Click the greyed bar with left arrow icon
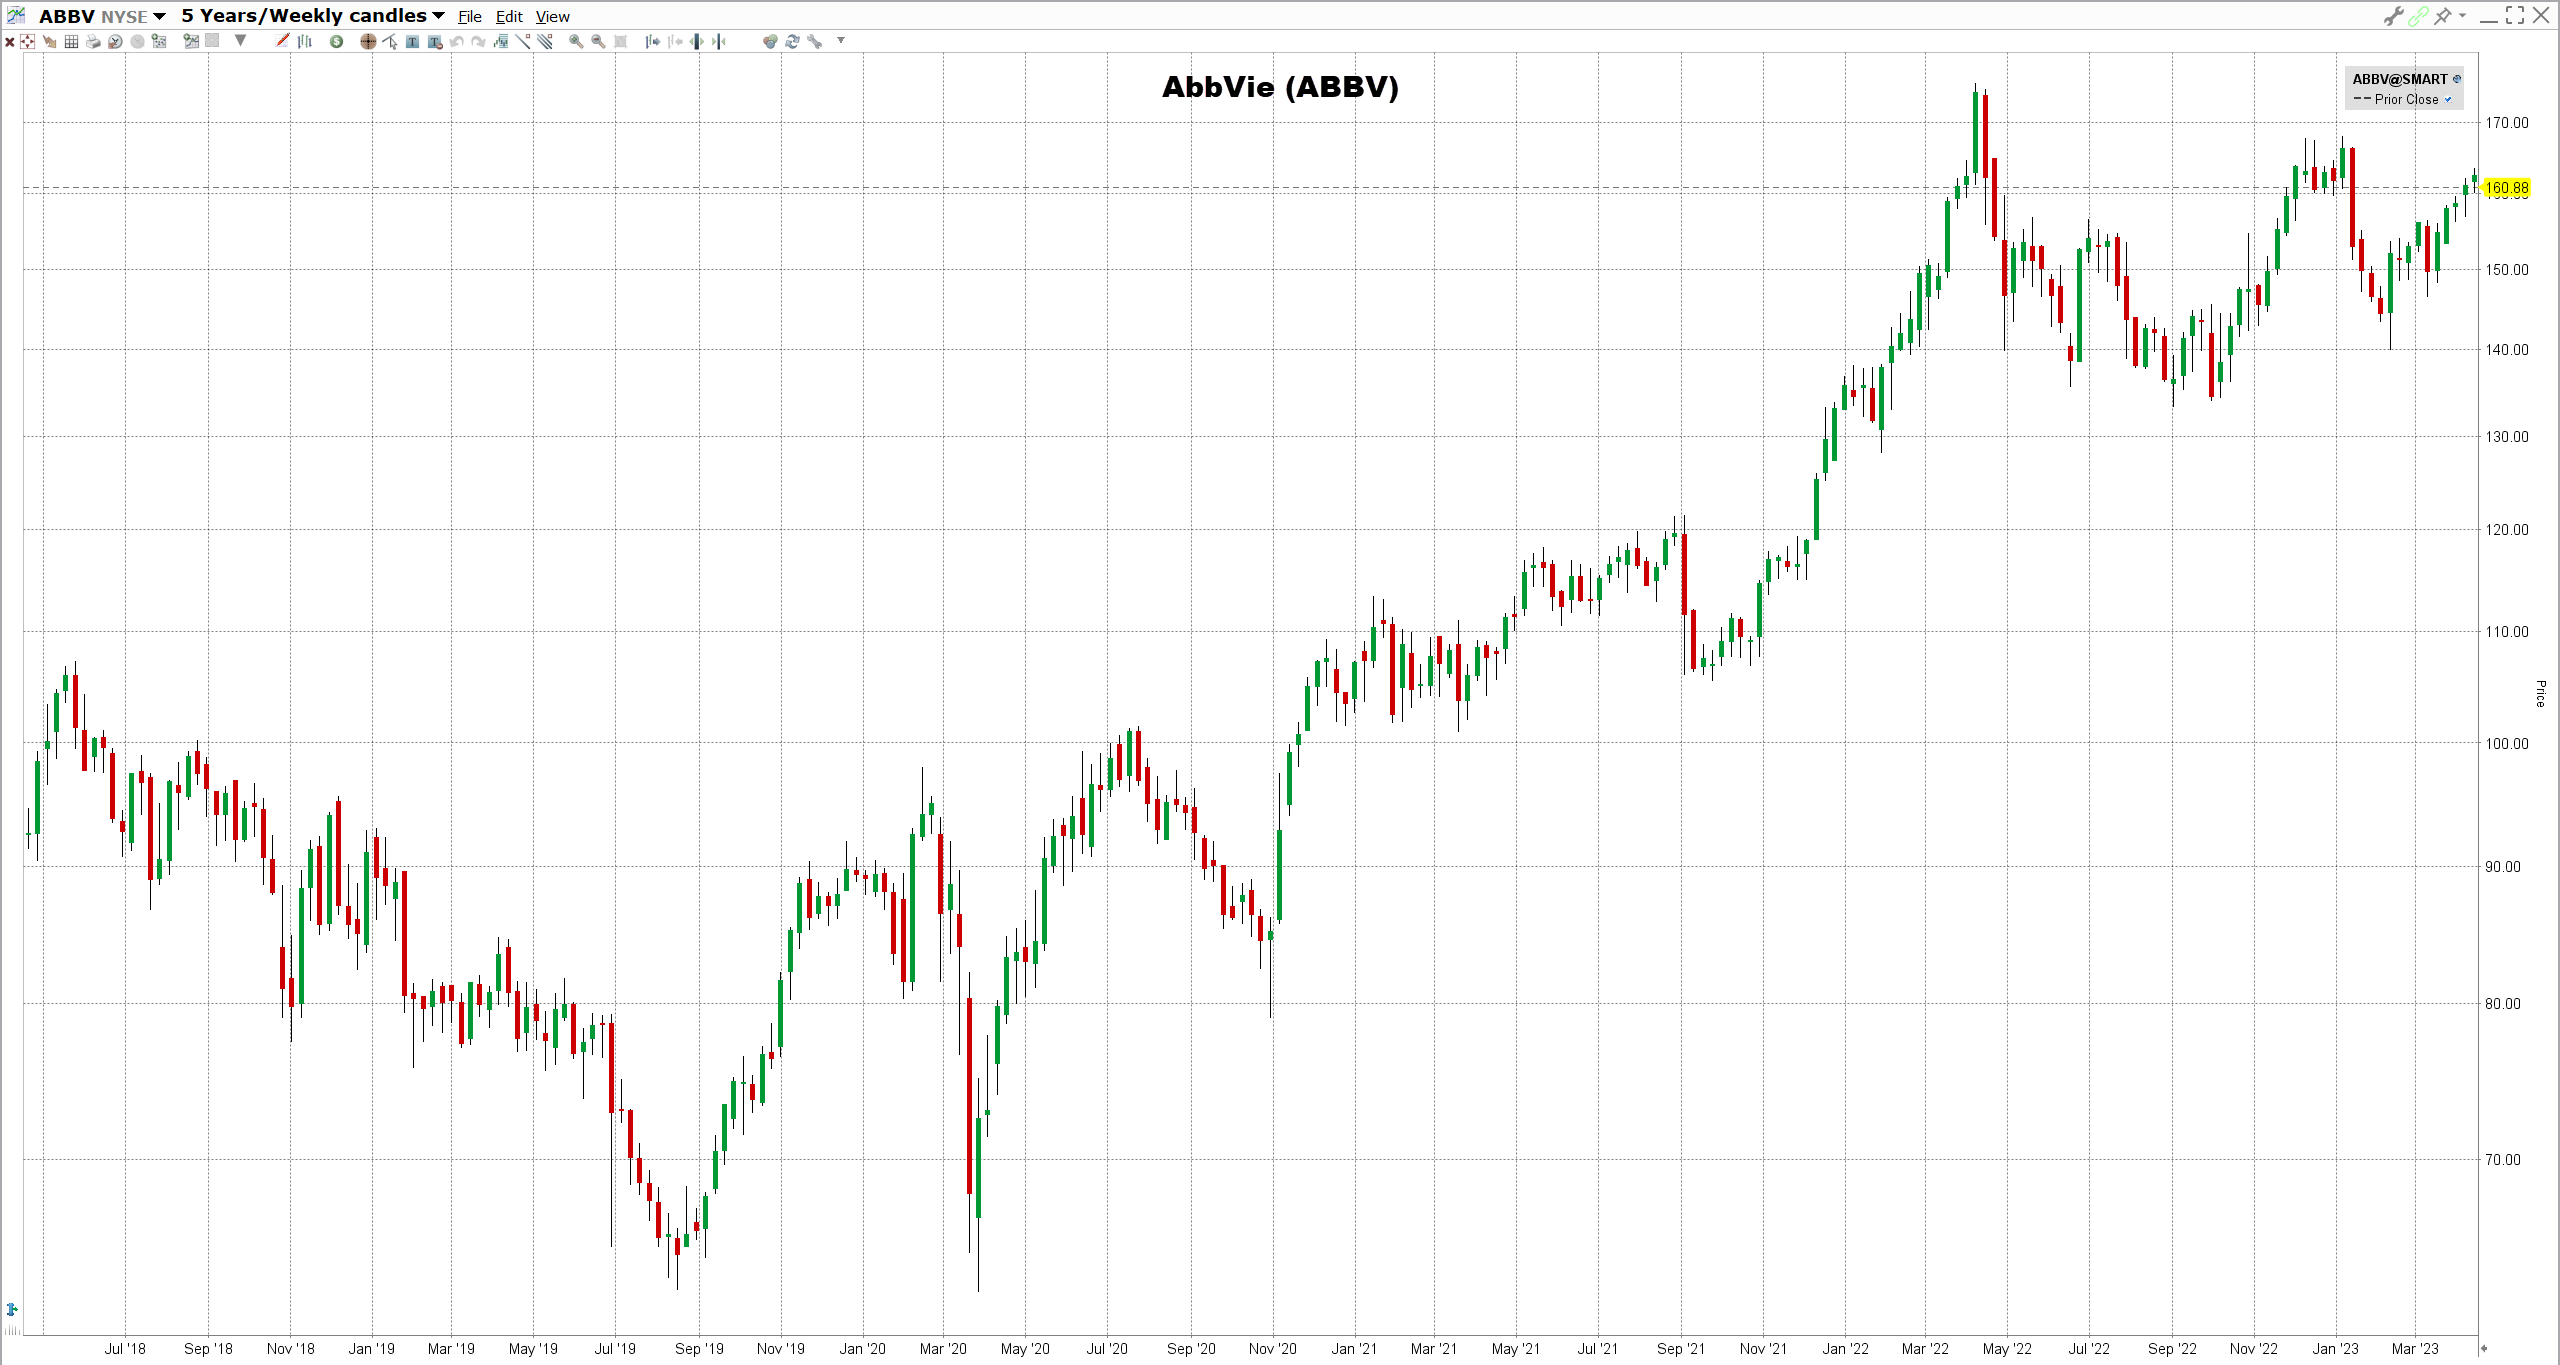Image resolution: width=2560 pixels, height=1365 pixels. (675, 42)
